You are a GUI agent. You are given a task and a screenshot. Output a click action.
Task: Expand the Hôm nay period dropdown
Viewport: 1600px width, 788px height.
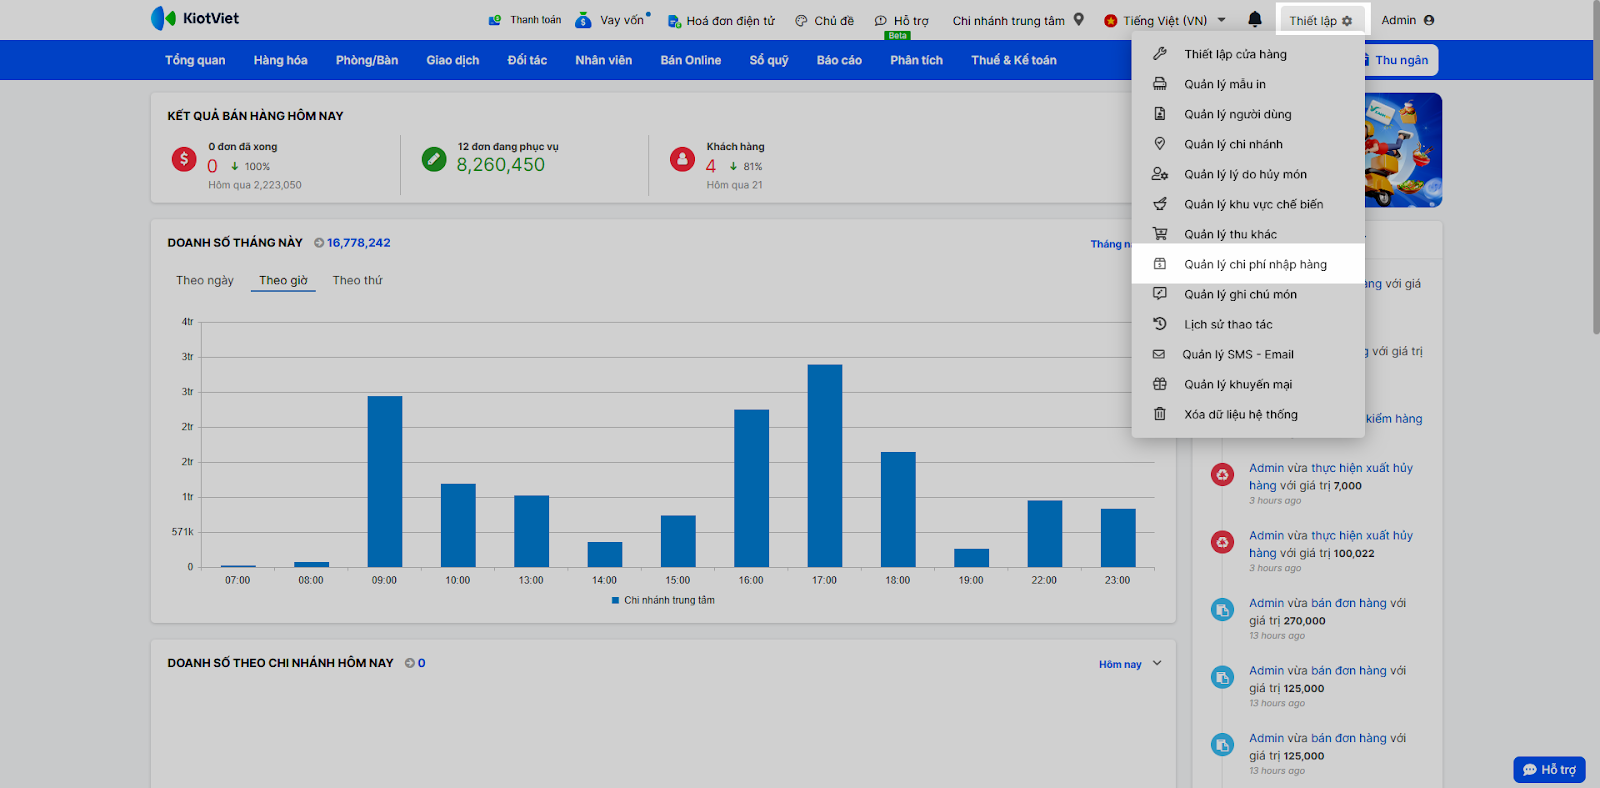point(1130,664)
